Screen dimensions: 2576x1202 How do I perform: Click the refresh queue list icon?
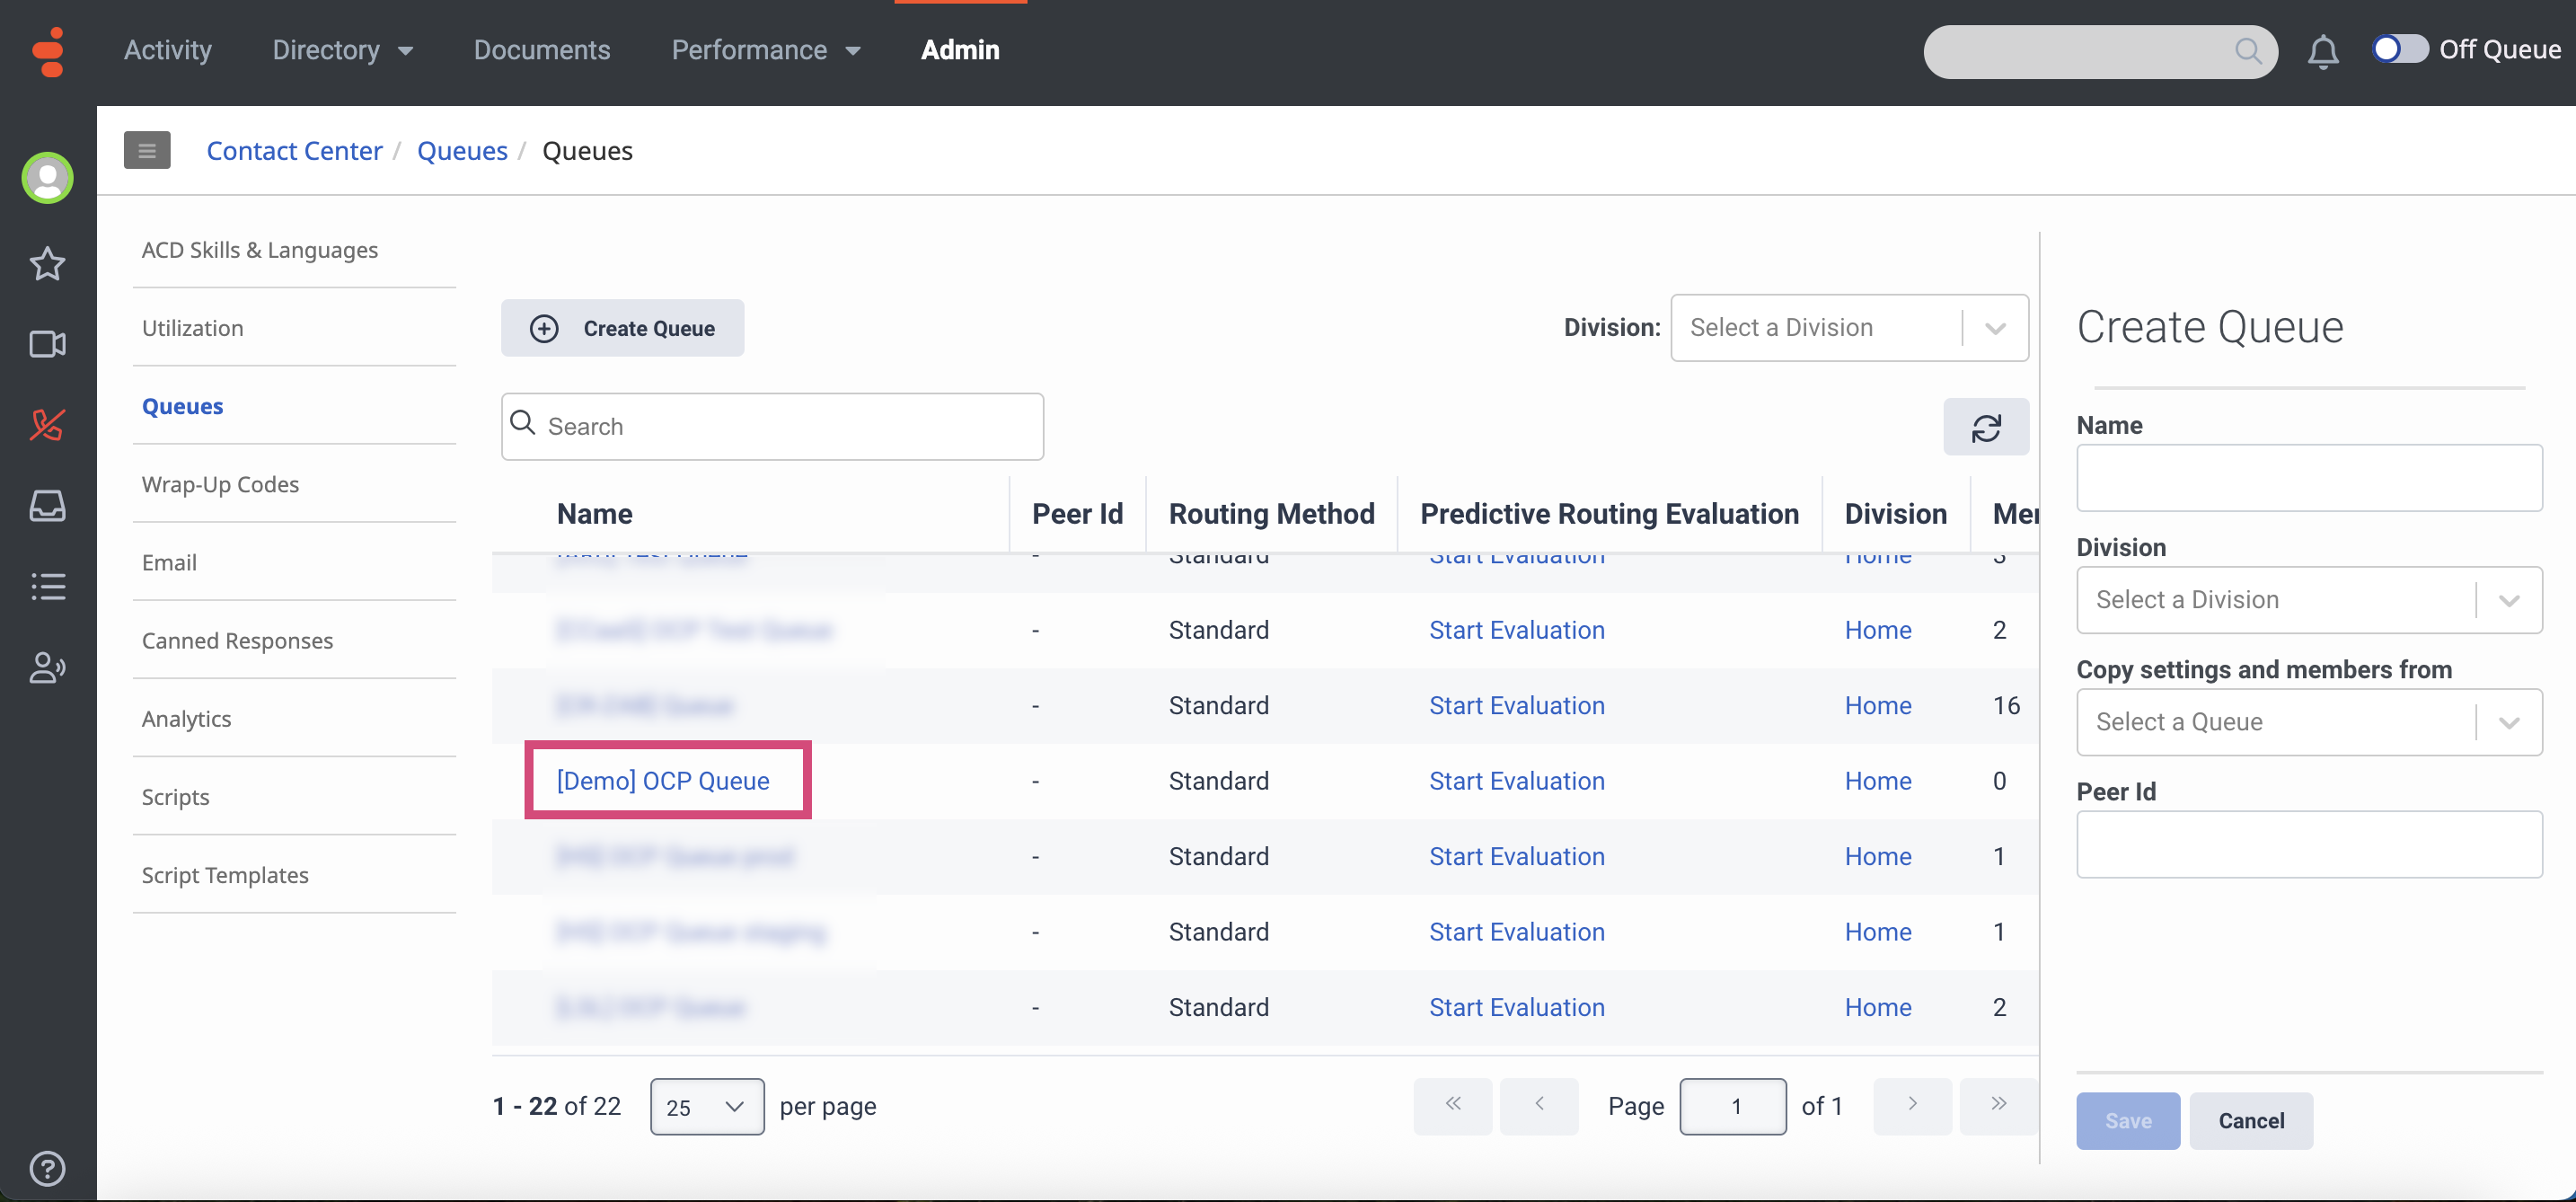(1985, 428)
